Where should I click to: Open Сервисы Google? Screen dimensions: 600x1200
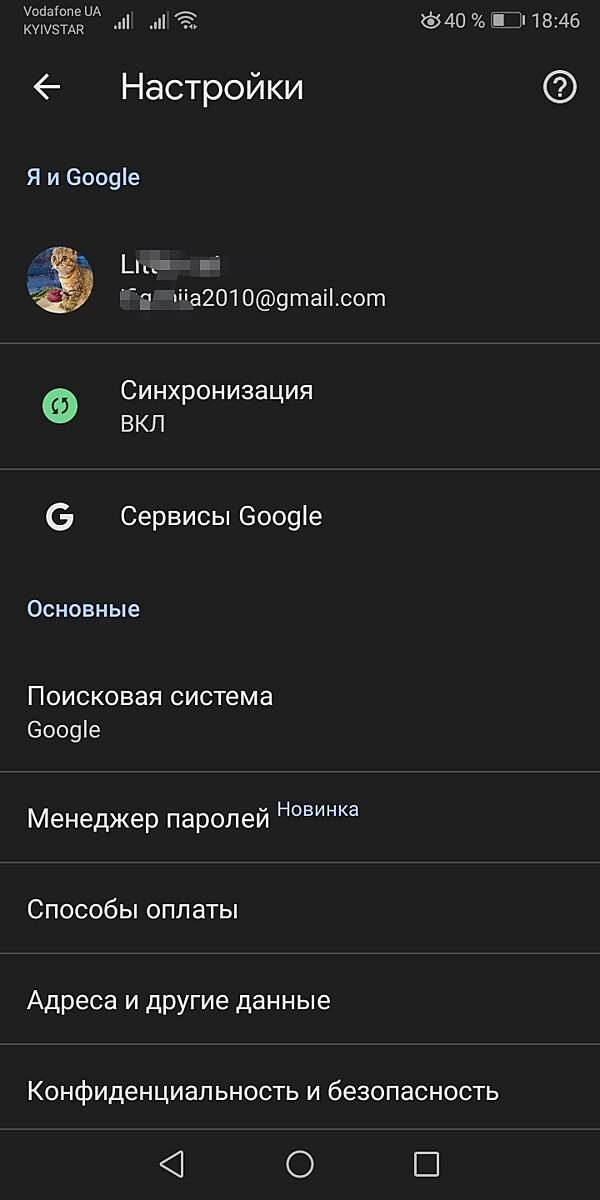pos(221,516)
